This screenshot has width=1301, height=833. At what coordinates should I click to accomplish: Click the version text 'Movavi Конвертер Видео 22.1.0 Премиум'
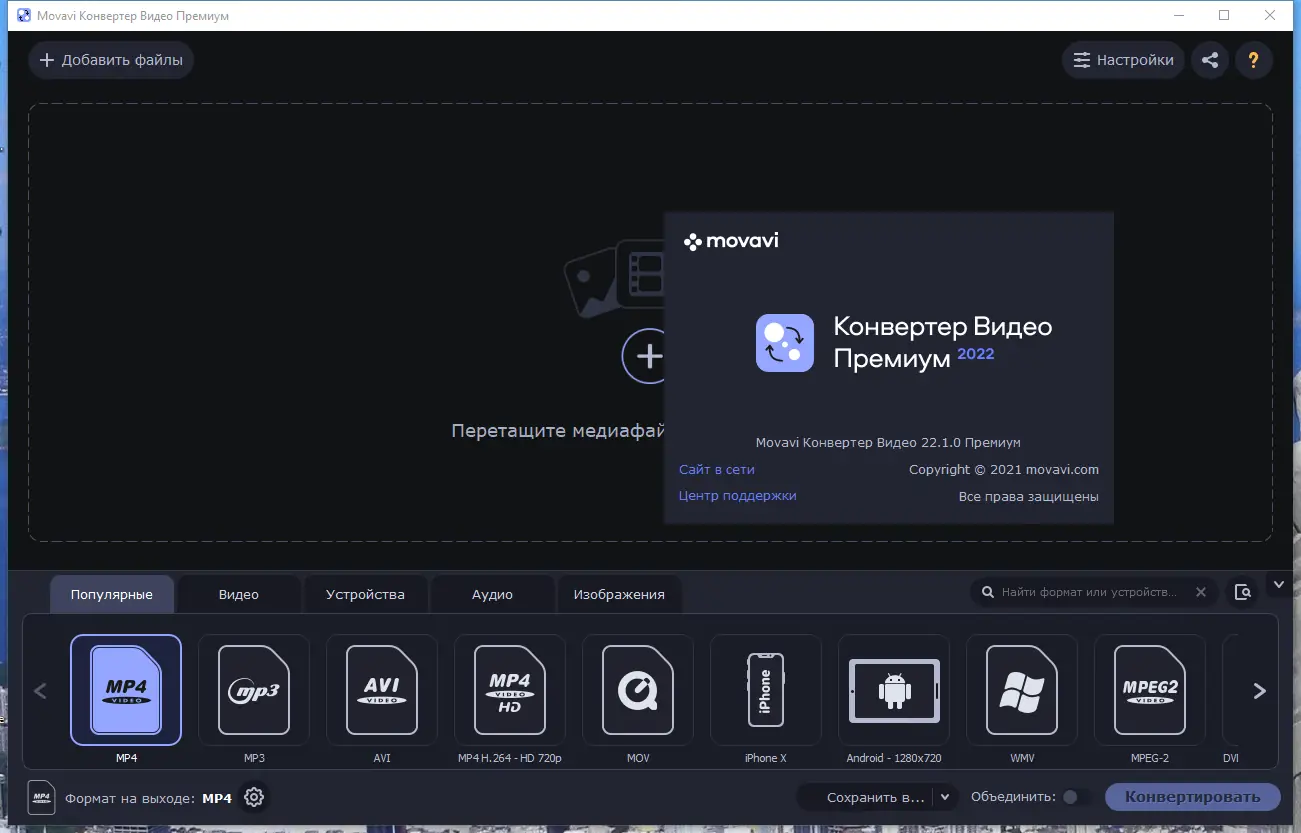point(888,442)
